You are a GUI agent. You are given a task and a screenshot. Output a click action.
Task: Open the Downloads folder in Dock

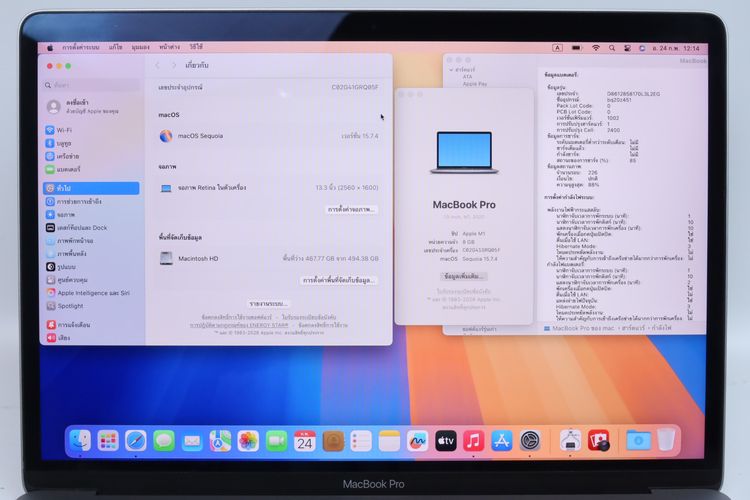coord(638,441)
